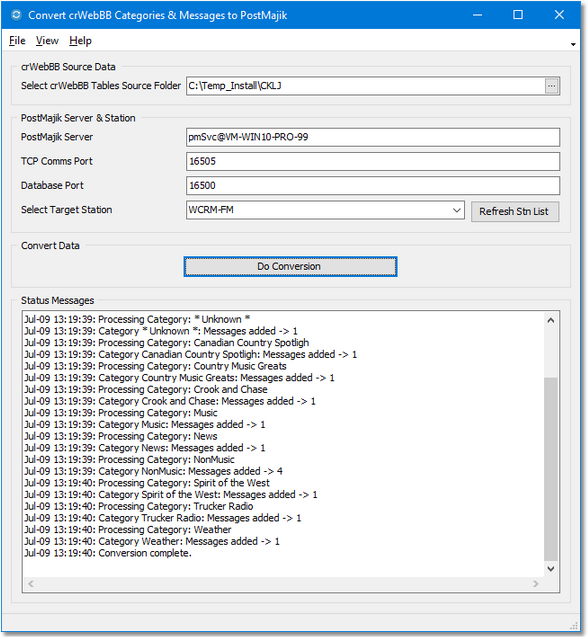Click the horizontal scroll right arrow
Viewport: 588px width, 639px height.
point(536,584)
